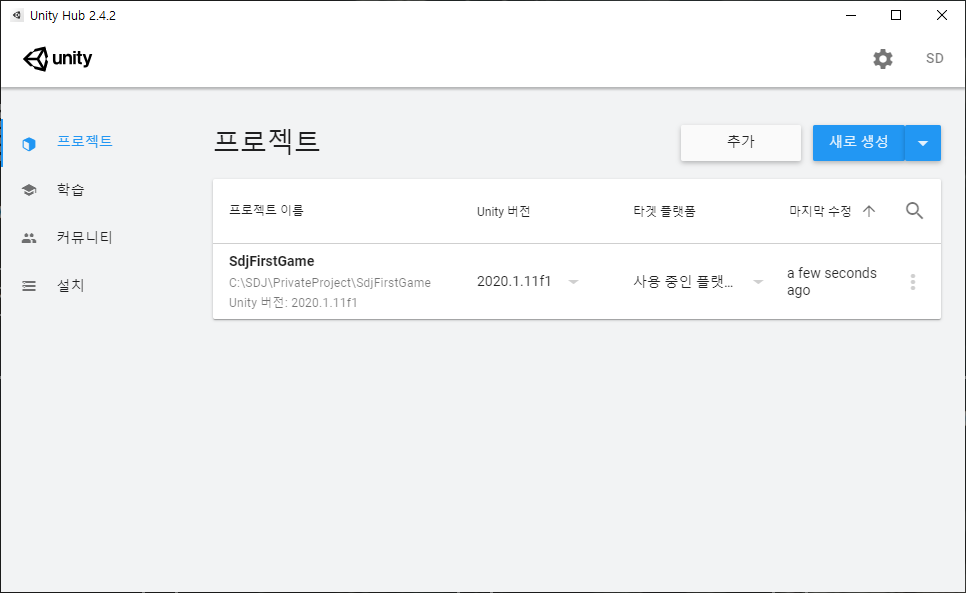Click the 커뮤니티 people icon
This screenshot has width=966, height=593.
coord(29,238)
